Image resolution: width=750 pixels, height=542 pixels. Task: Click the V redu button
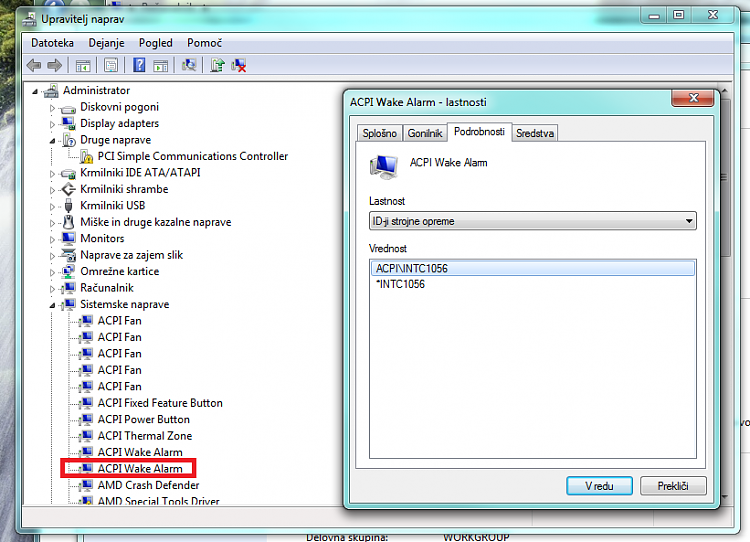599,486
